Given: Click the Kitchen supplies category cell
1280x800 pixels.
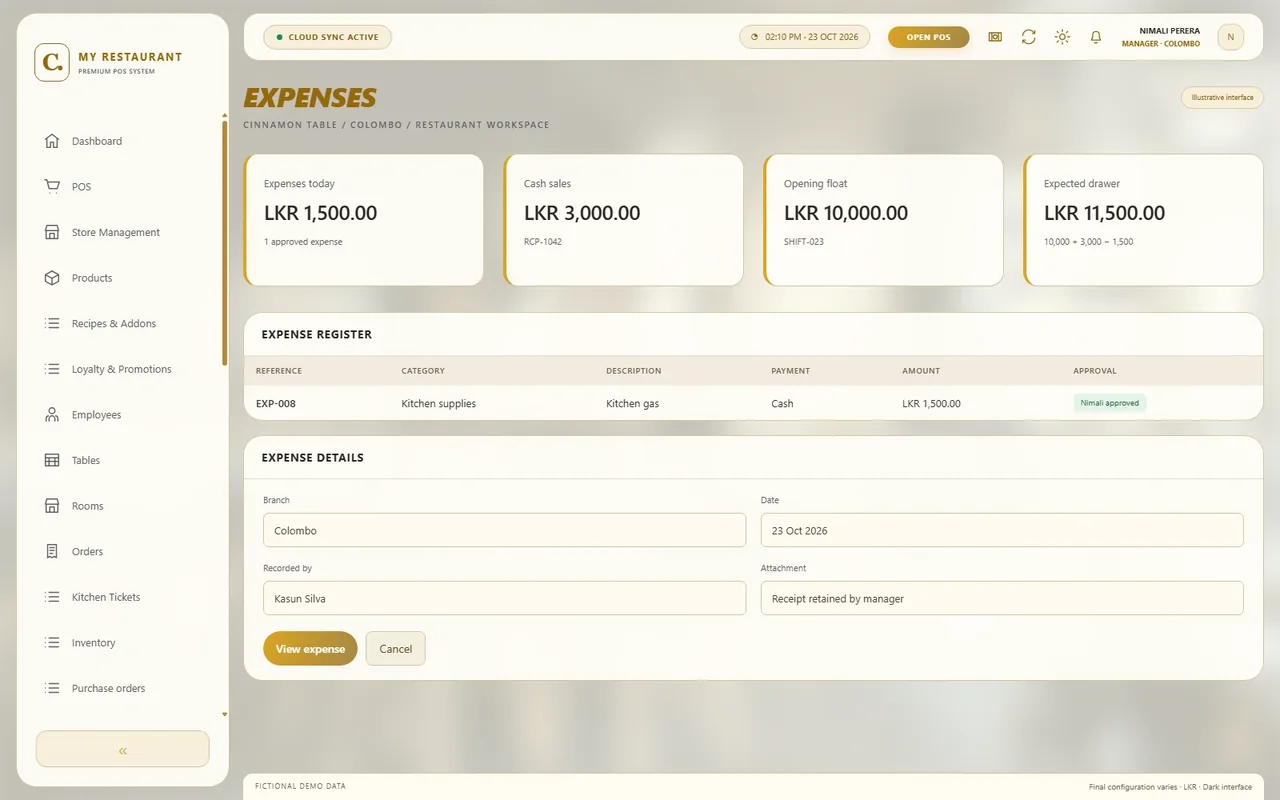Looking at the screenshot, I should (x=439, y=404).
